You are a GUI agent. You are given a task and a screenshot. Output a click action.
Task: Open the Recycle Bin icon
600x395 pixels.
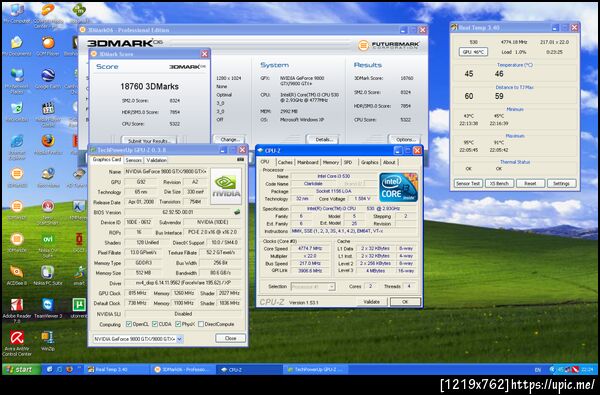[x=17, y=112]
